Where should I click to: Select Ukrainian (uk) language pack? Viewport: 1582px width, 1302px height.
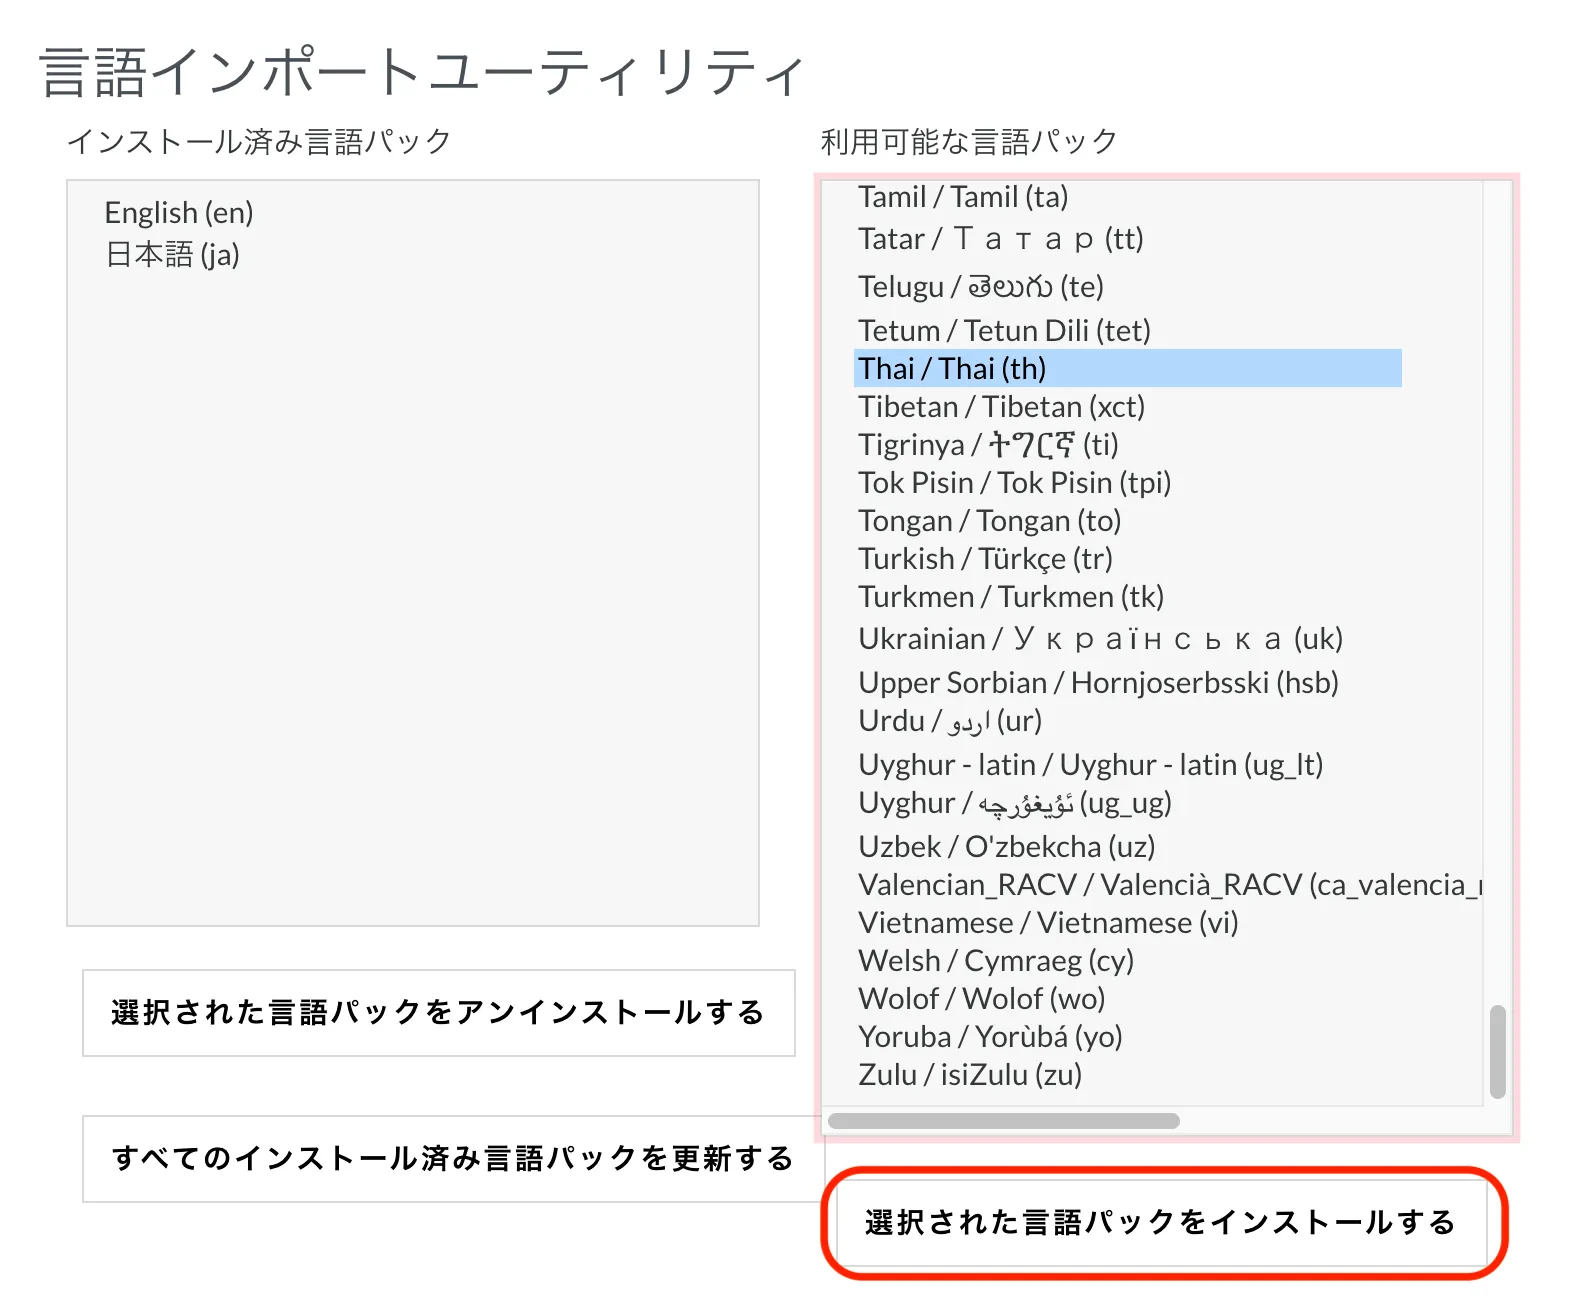(x=1100, y=639)
